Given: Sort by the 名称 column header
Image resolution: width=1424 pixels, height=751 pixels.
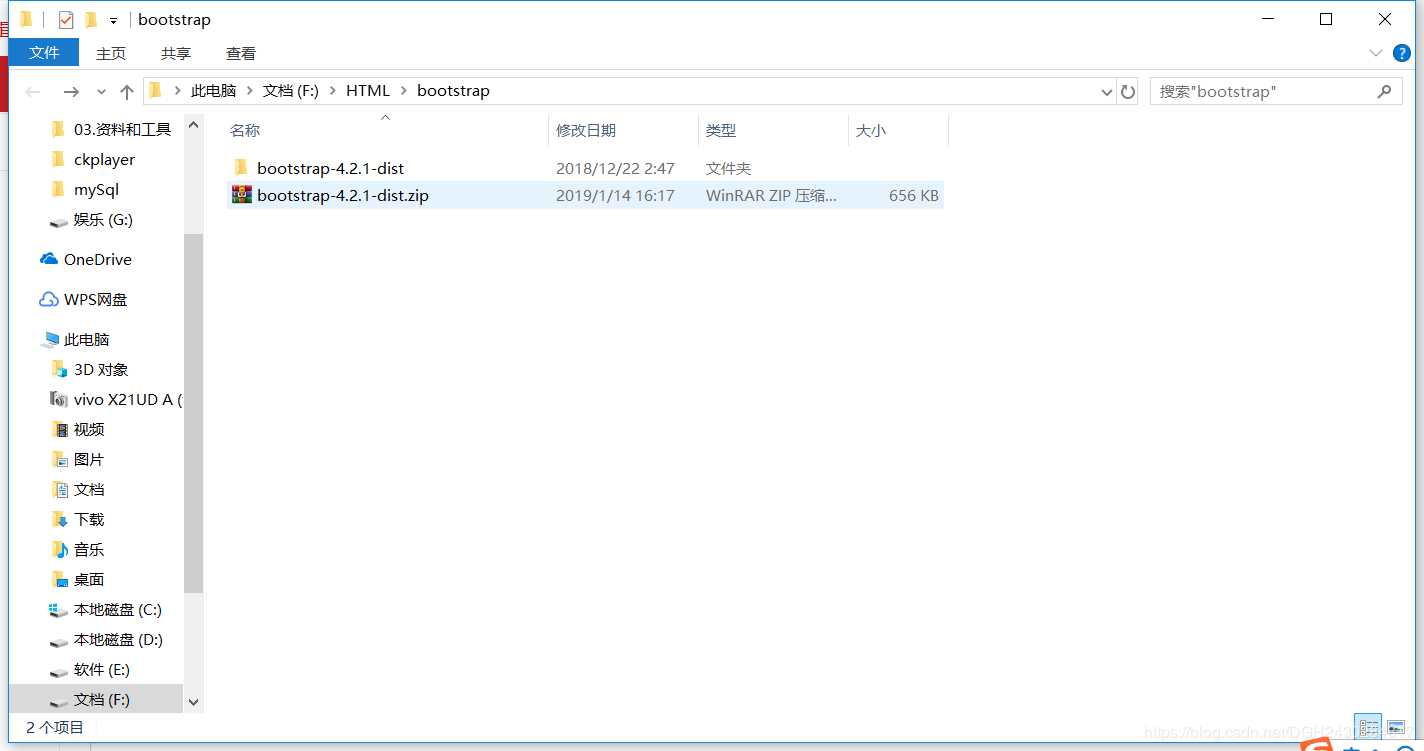Looking at the screenshot, I should pyautogui.click(x=245, y=131).
